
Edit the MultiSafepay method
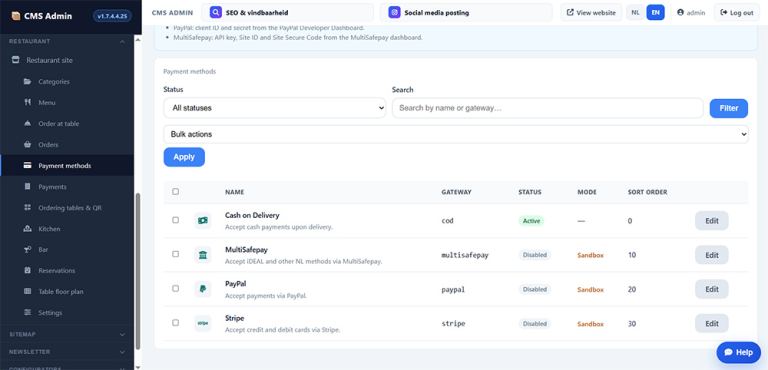pyautogui.click(x=712, y=255)
